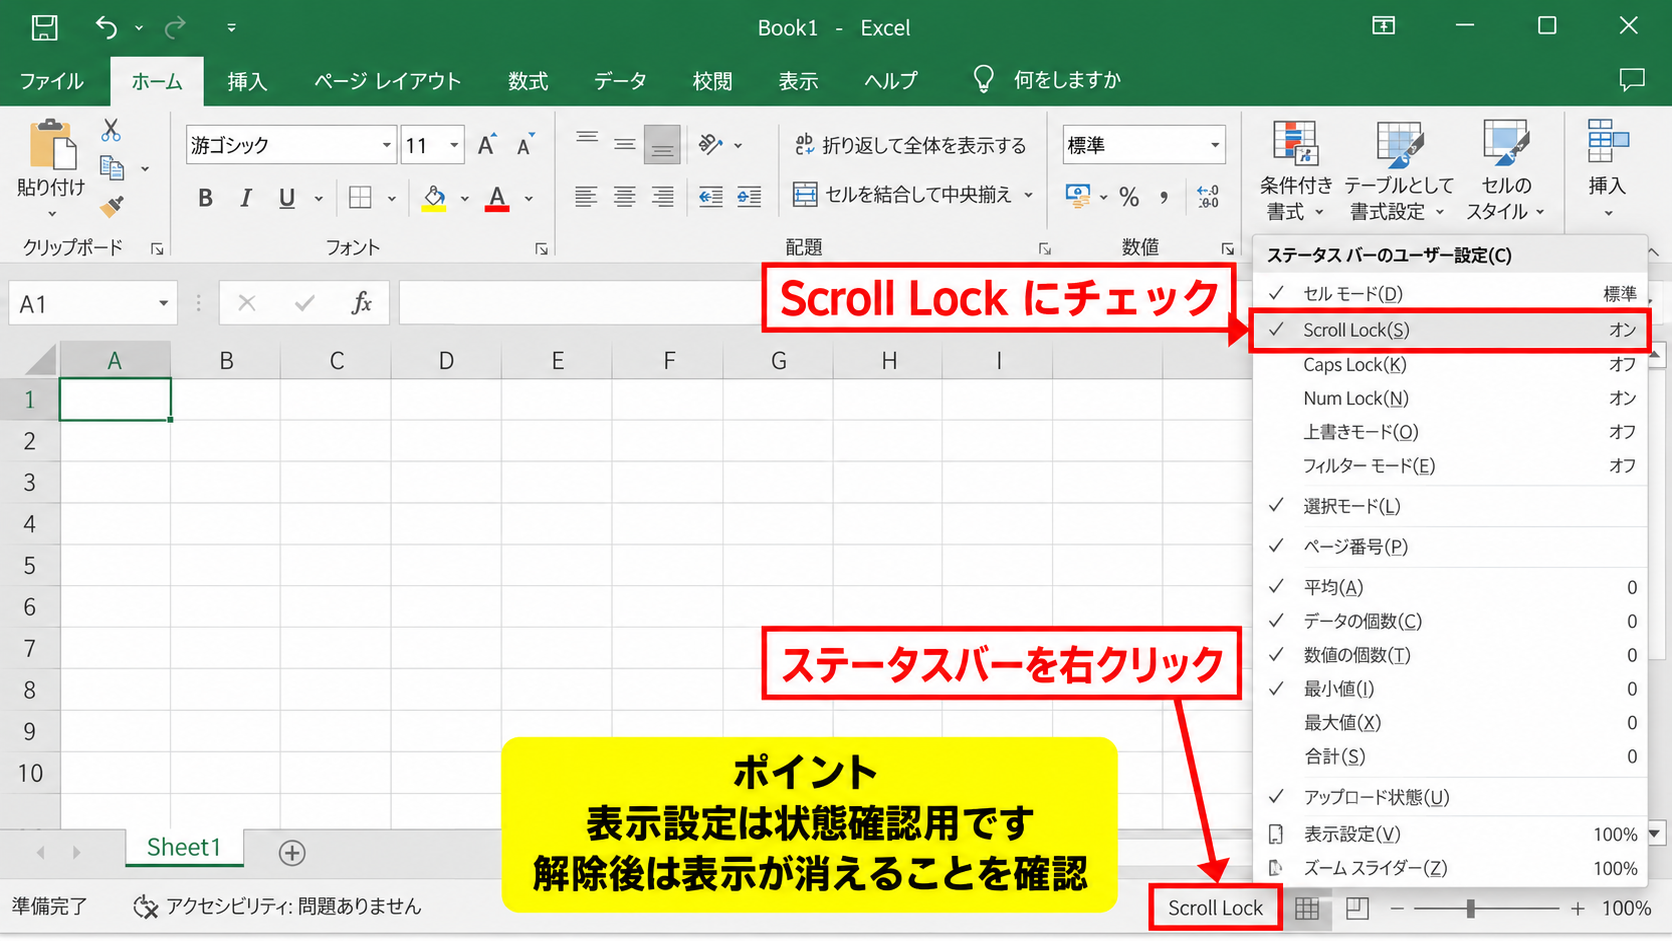Toggle 合計(S) status option

(1449, 757)
